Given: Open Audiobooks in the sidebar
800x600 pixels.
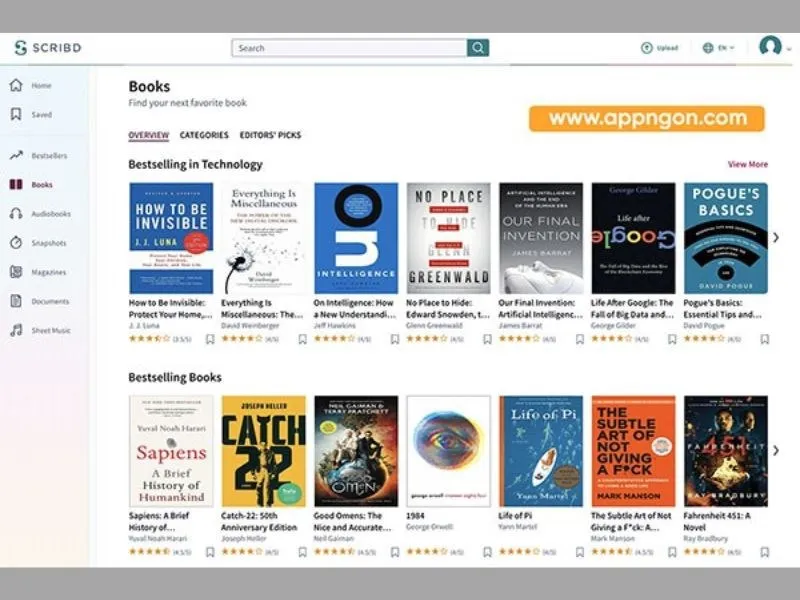Looking at the screenshot, I should 40,214.
